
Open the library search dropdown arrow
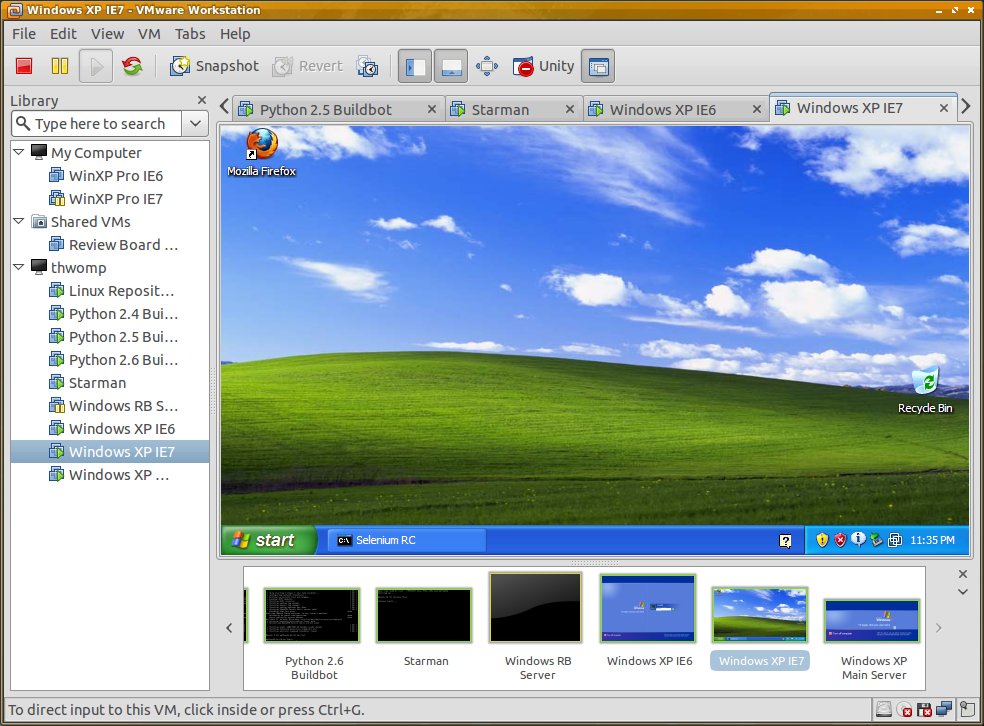coord(196,124)
